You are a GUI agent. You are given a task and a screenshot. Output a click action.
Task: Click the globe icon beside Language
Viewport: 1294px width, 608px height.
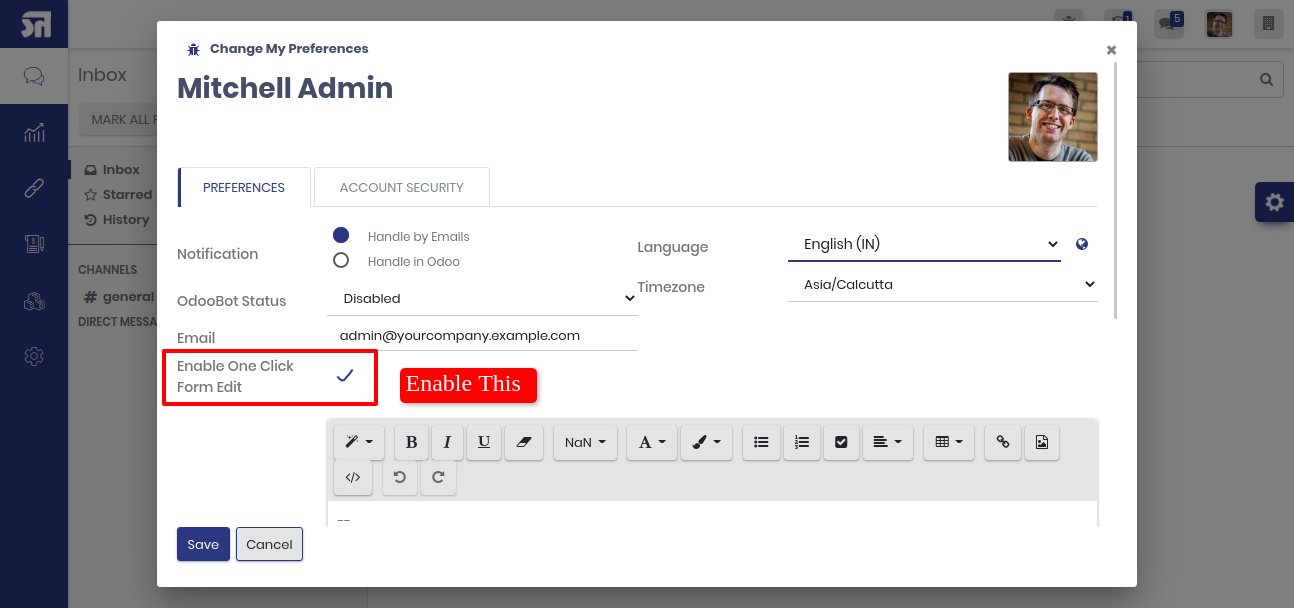point(1082,244)
